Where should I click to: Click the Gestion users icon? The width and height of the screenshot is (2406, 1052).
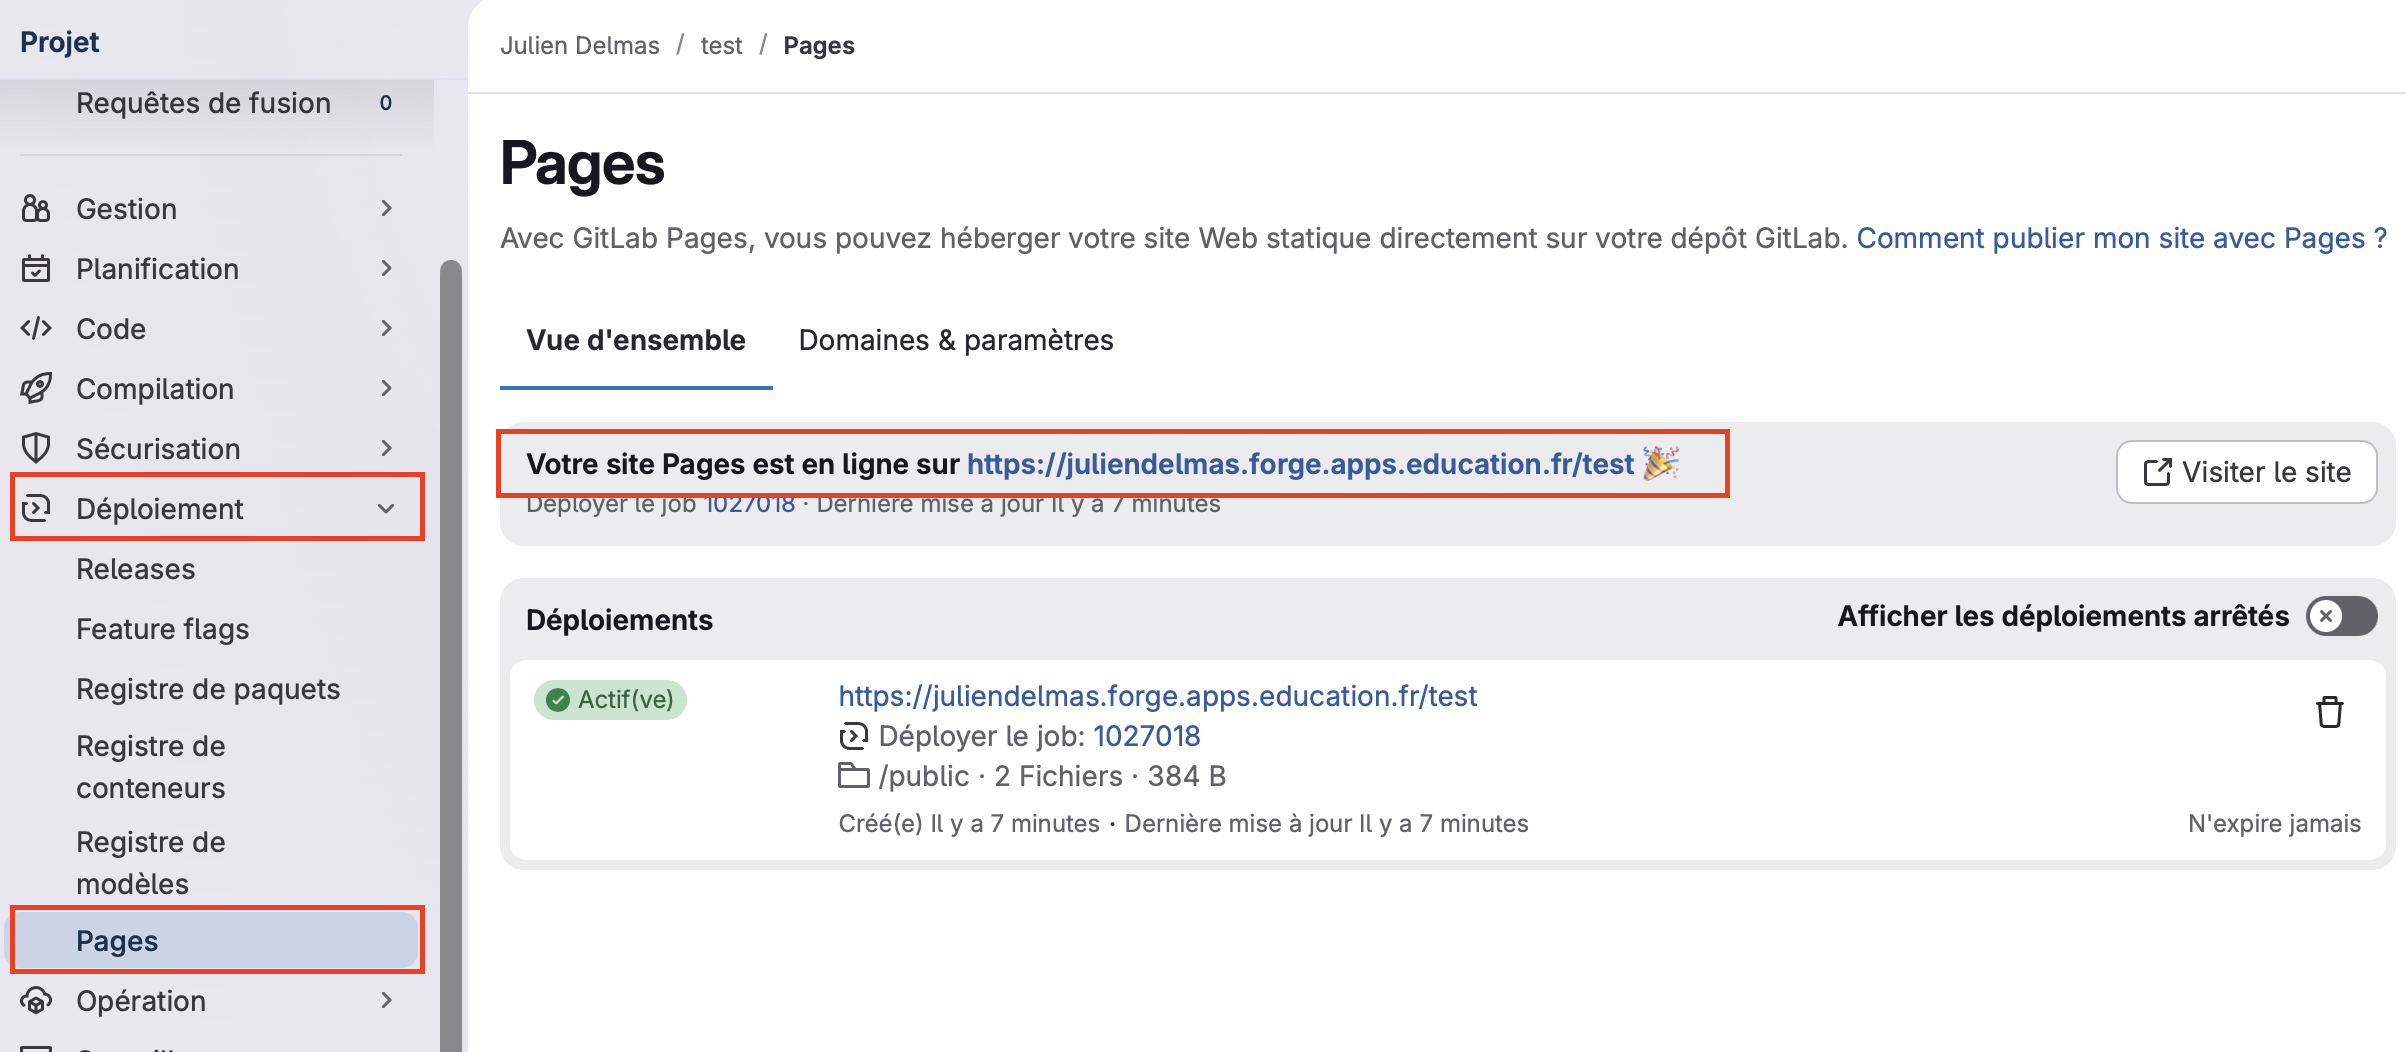click(x=36, y=209)
